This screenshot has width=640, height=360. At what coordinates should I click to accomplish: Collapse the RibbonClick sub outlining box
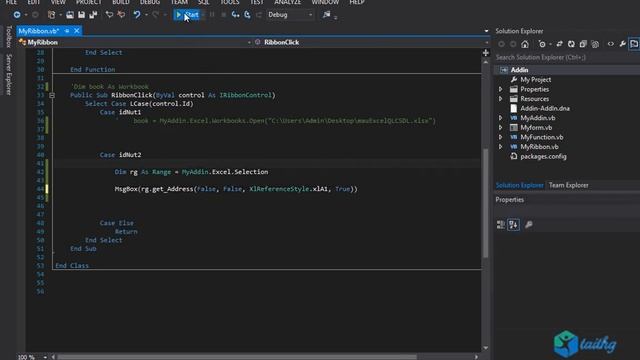52,95
